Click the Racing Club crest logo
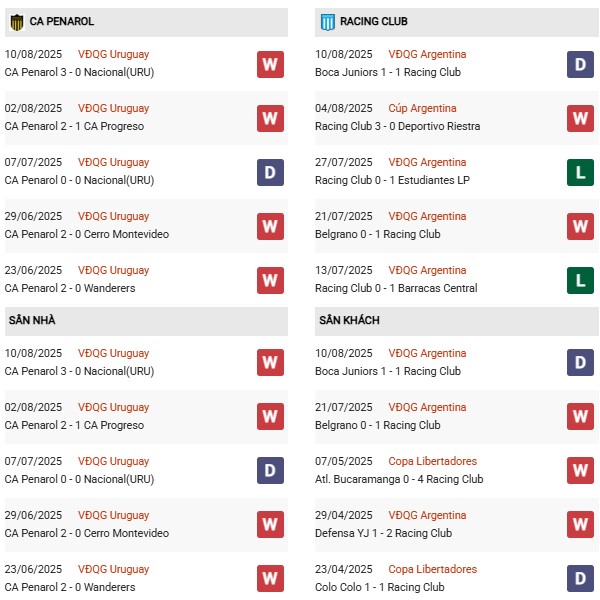The height and width of the screenshot is (600, 600). [x=327, y=22]
